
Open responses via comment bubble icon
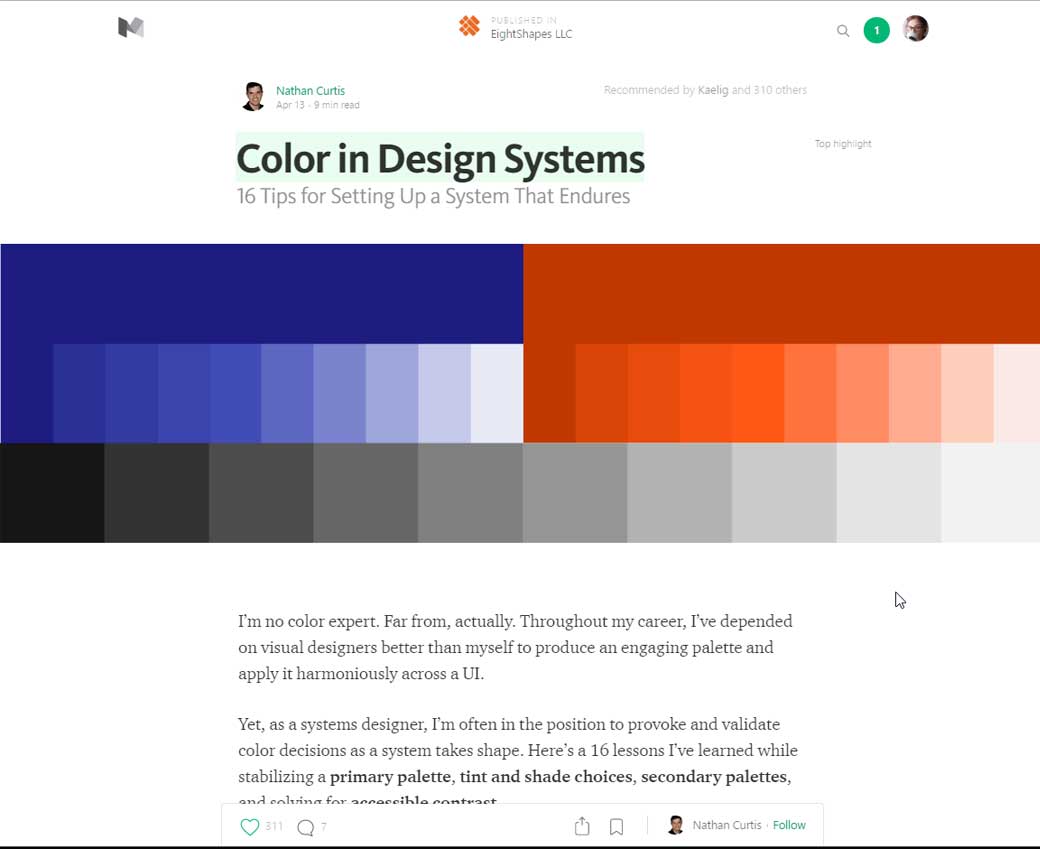tap(306, 827)
